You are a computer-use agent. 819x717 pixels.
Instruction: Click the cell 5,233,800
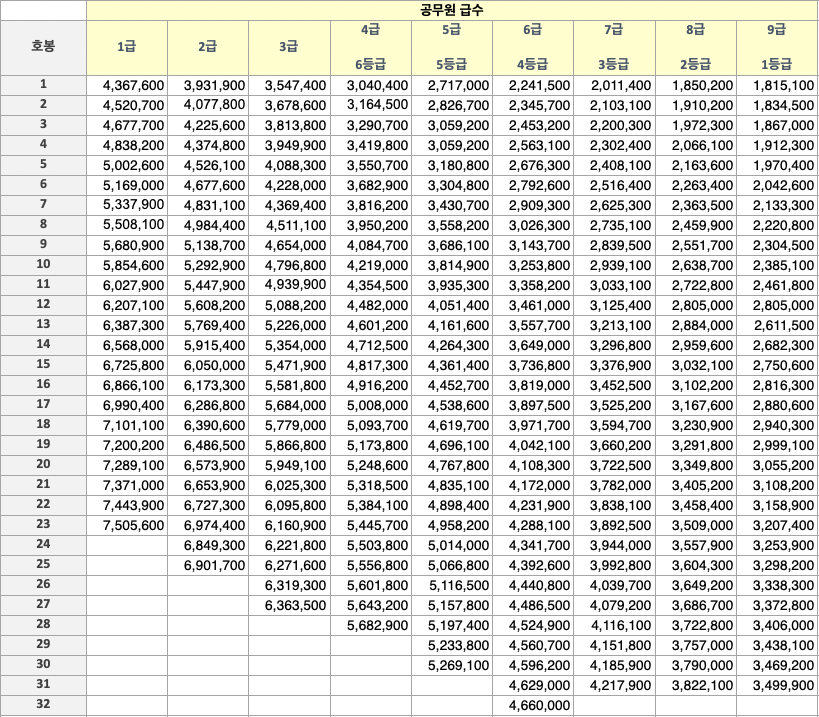[452, 645]
